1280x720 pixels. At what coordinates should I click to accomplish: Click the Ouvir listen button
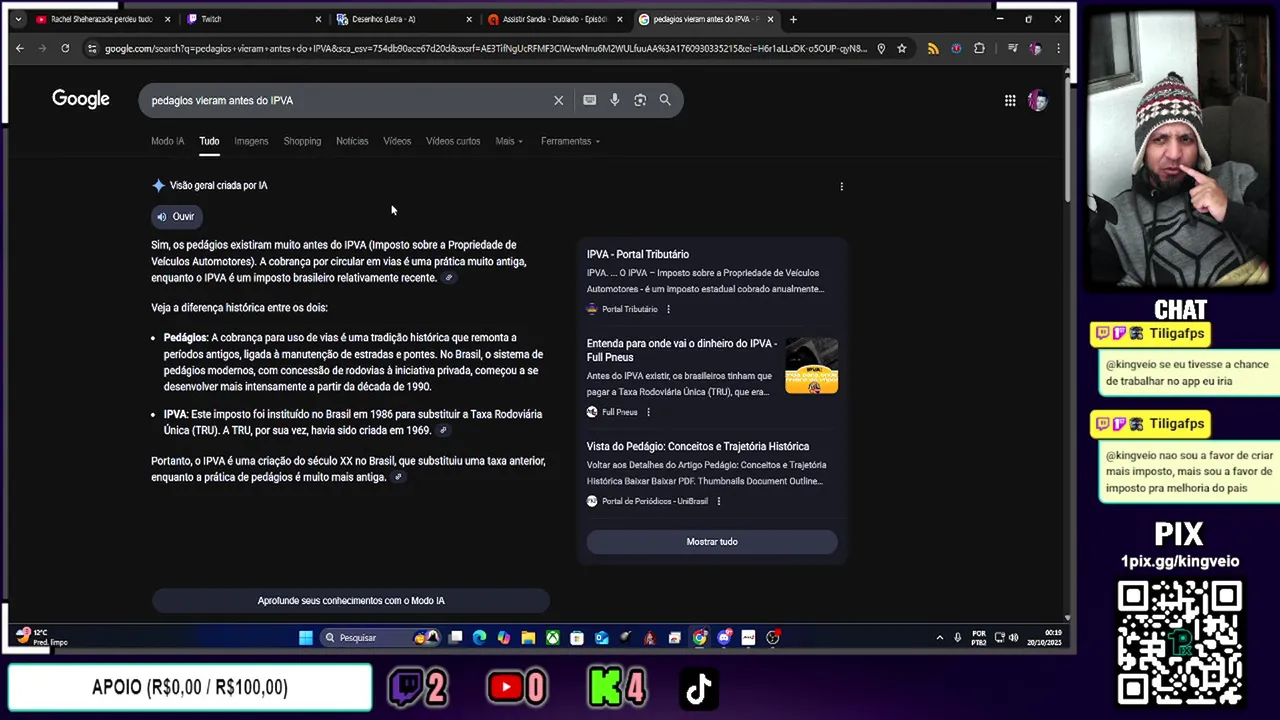175,216
